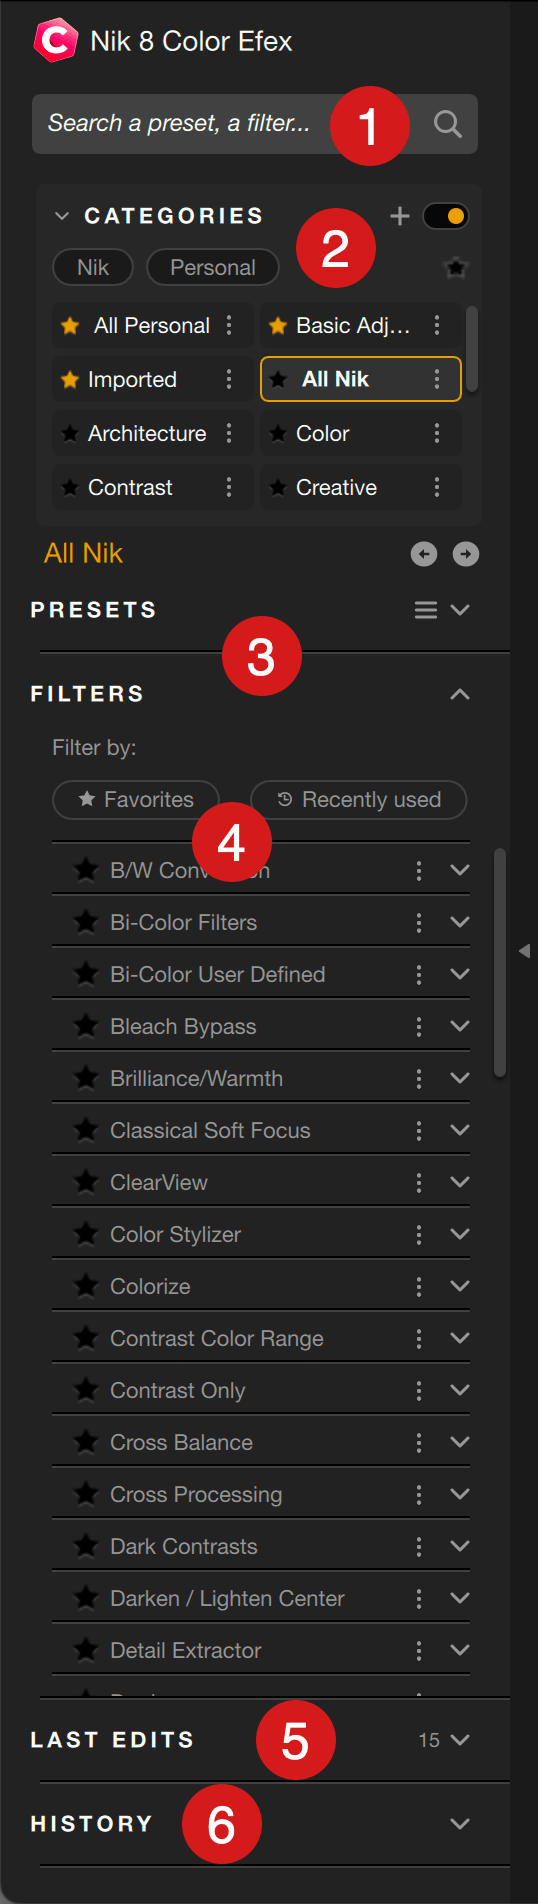This screenshot has width=538, height=1904.
Task: Favorite the Color Stylizer filter star
Action: tap(87, 1234)
